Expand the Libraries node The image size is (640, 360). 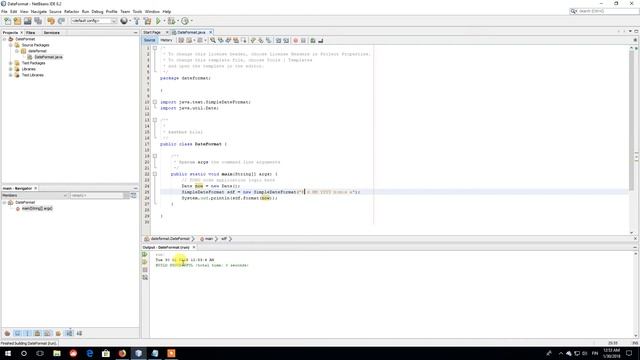pyautogui.click(x=11, y=69)
